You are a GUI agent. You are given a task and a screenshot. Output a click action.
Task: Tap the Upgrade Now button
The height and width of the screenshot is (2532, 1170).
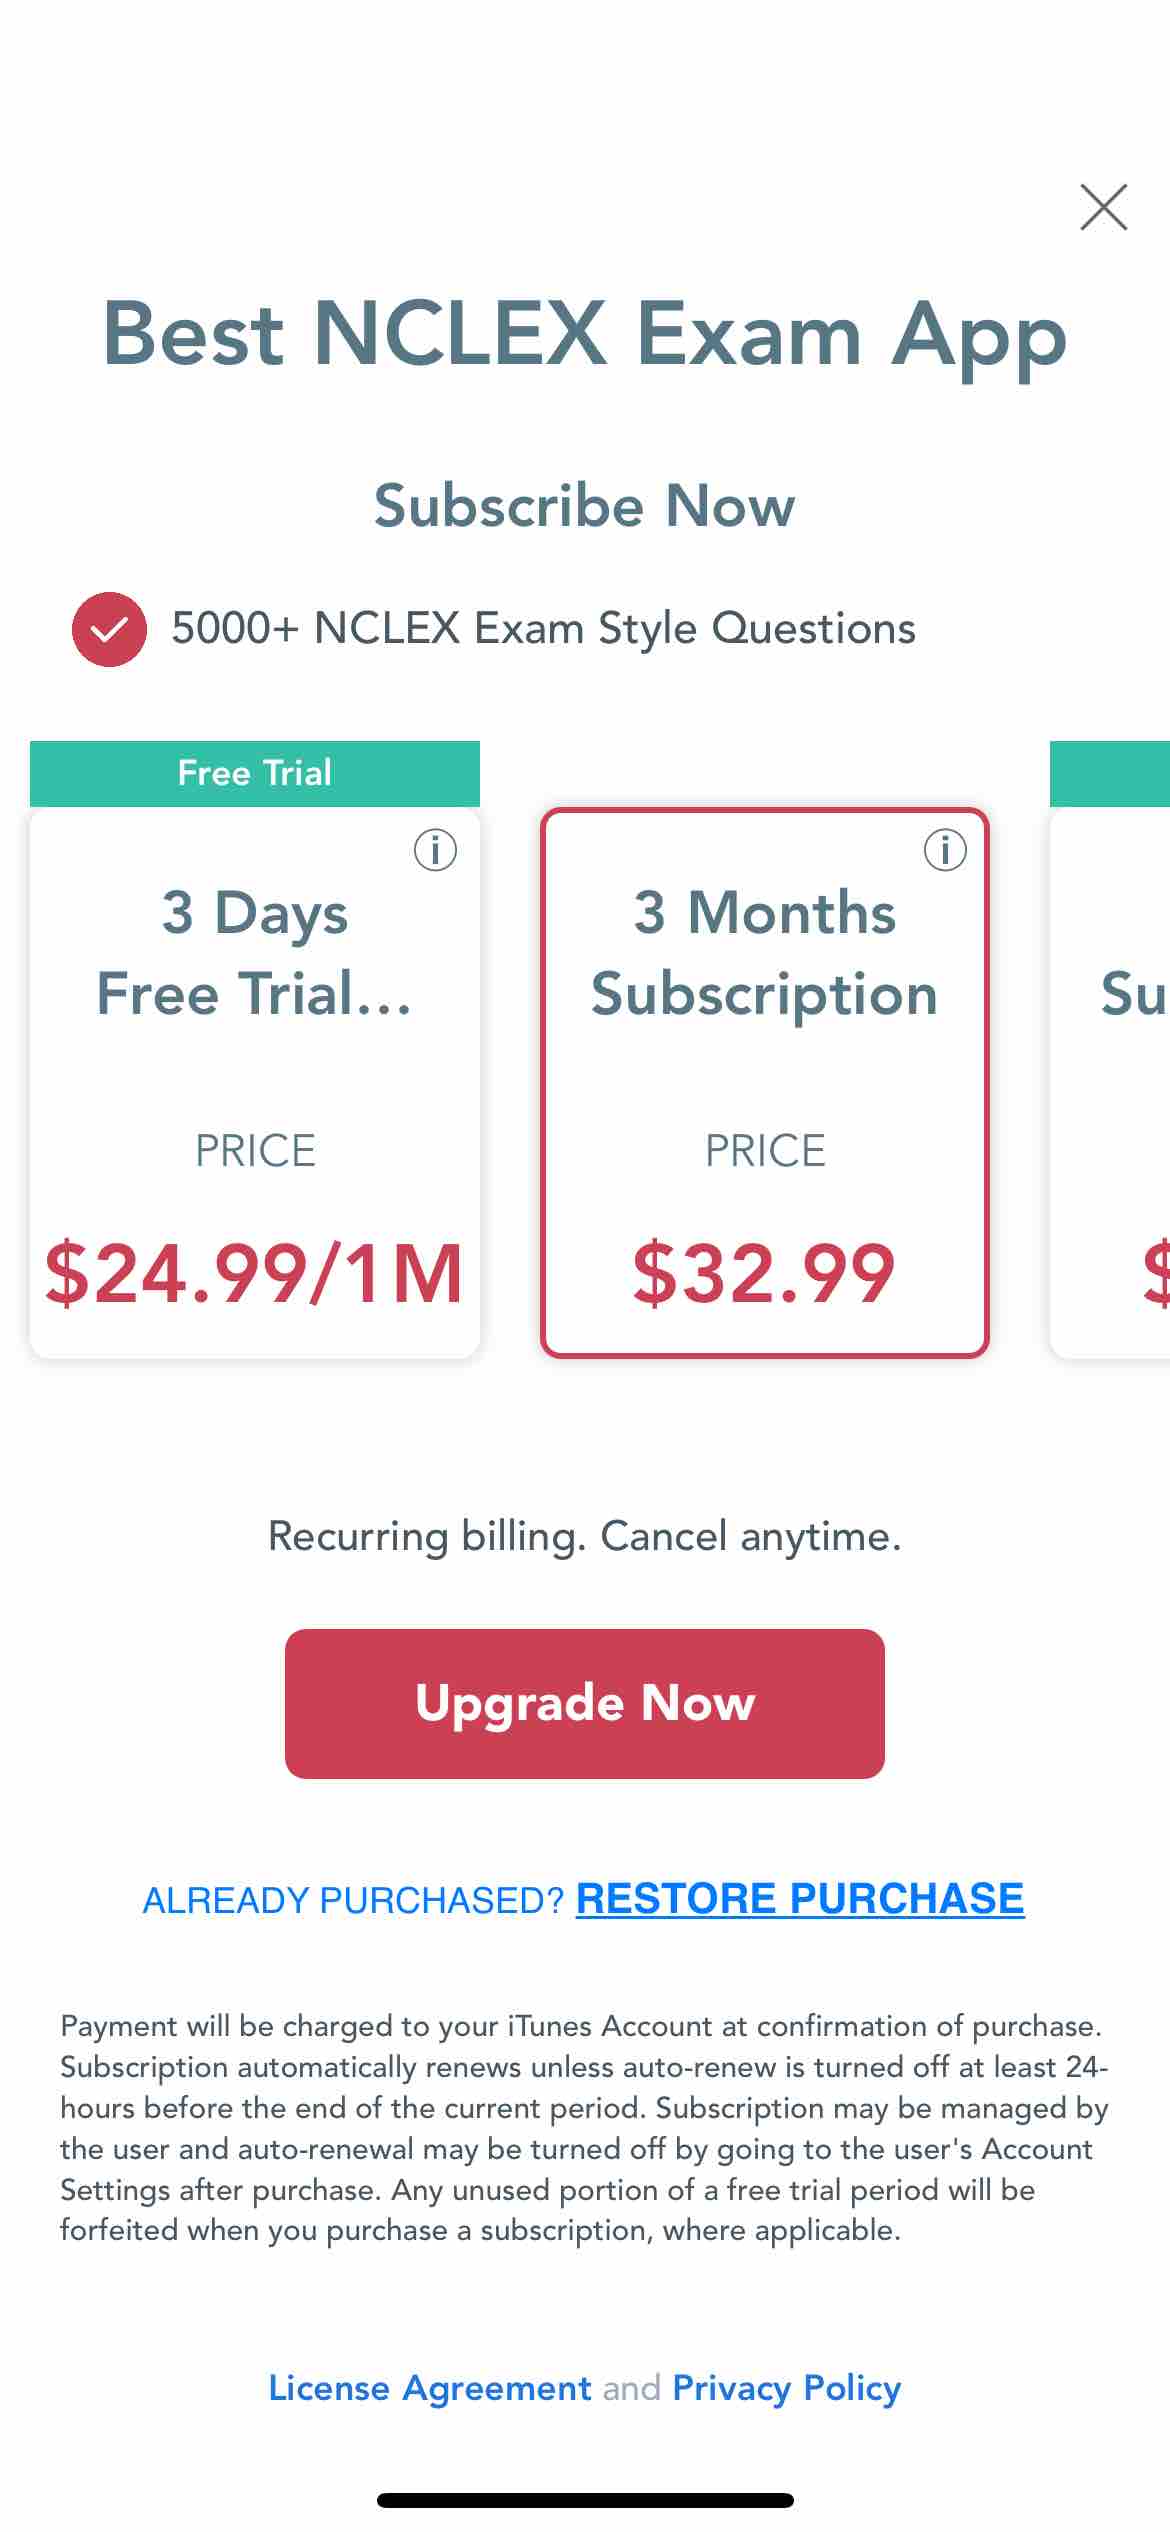(585, 1703)
